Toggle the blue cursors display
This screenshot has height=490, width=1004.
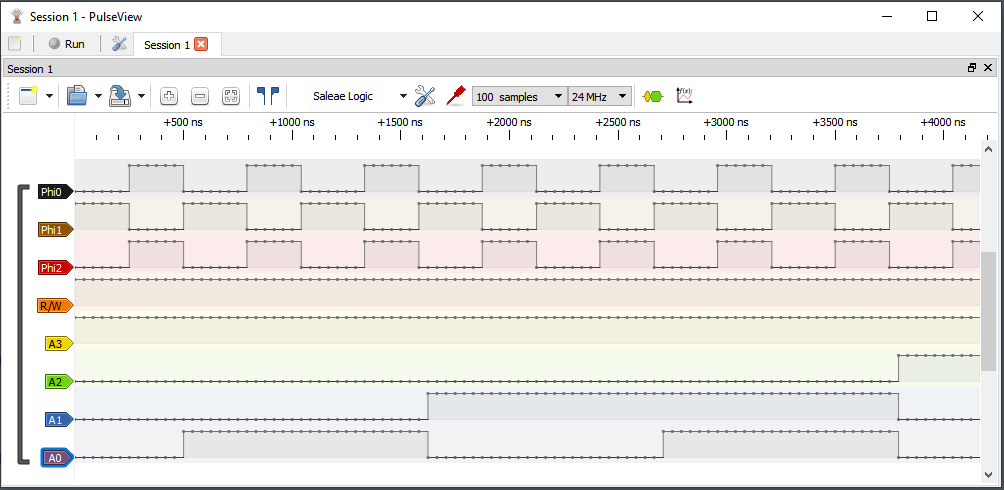coord(267,96)
